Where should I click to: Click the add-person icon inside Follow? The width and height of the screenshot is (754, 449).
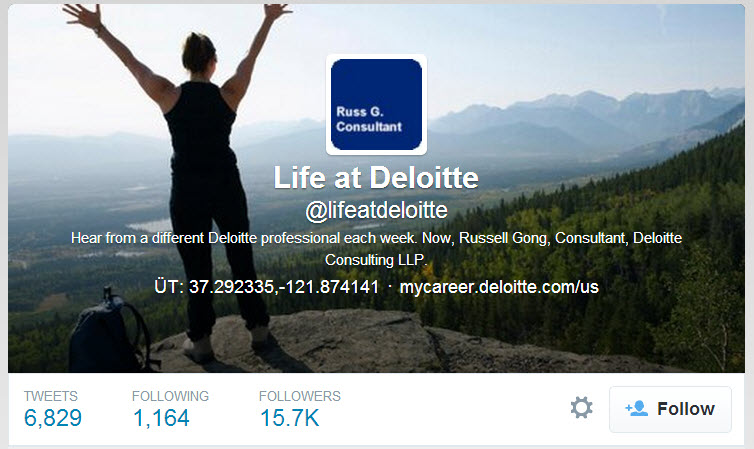tap(636, 409)
